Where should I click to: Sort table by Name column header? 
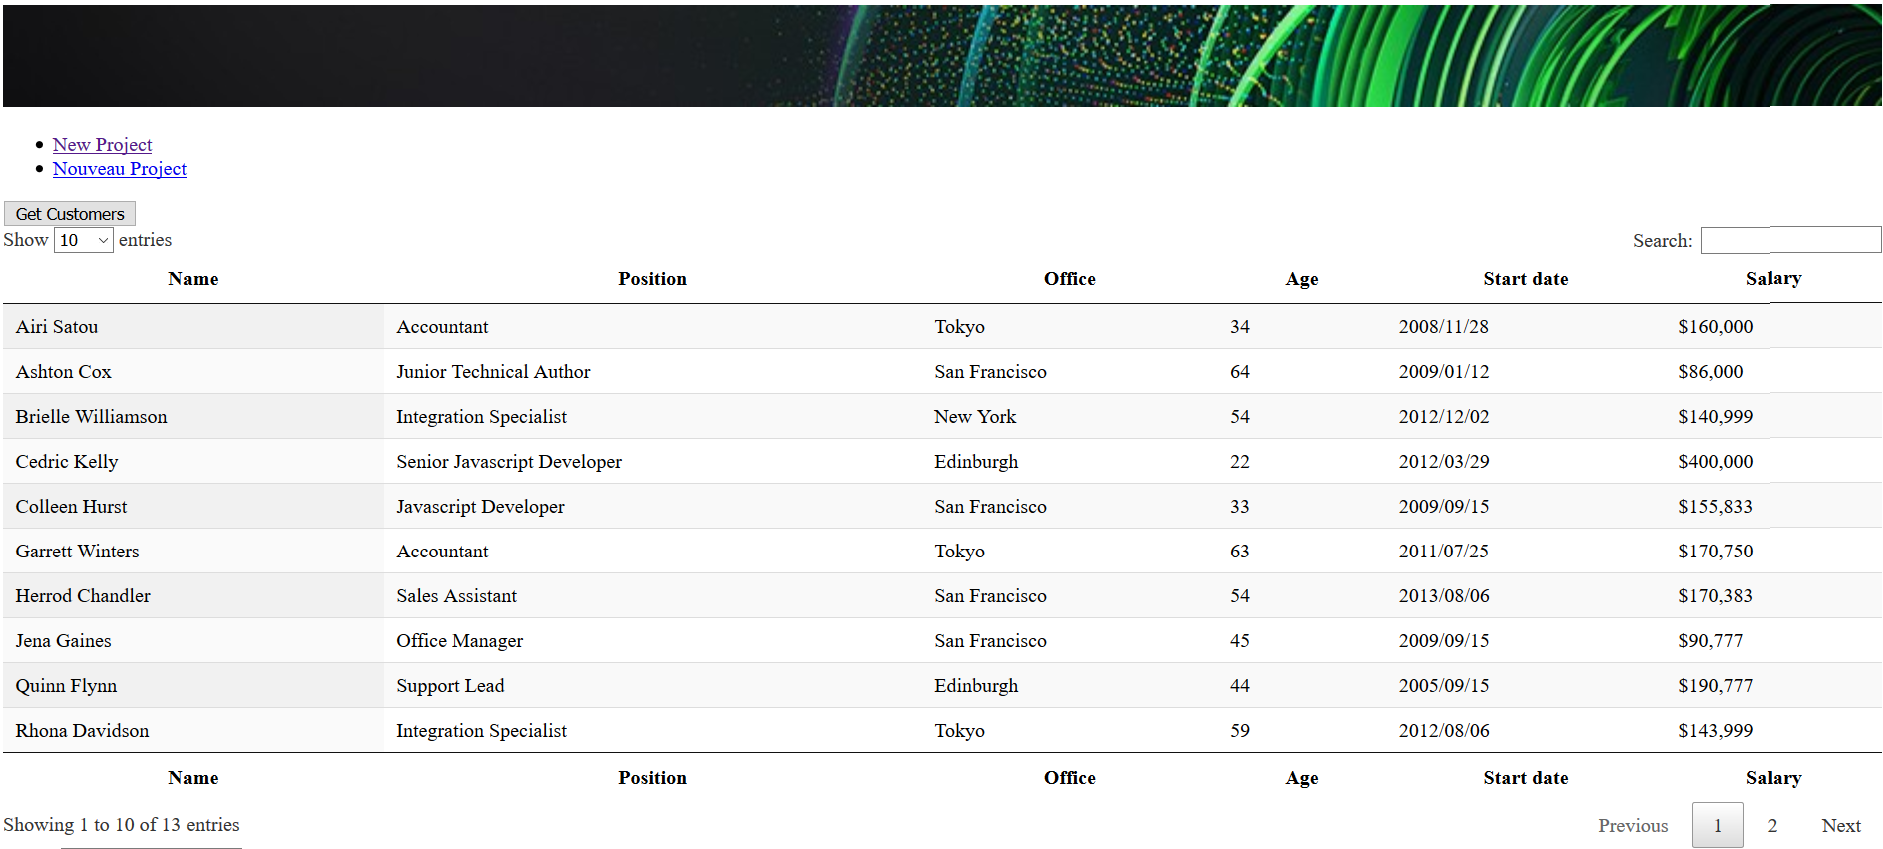pos(193,279)
